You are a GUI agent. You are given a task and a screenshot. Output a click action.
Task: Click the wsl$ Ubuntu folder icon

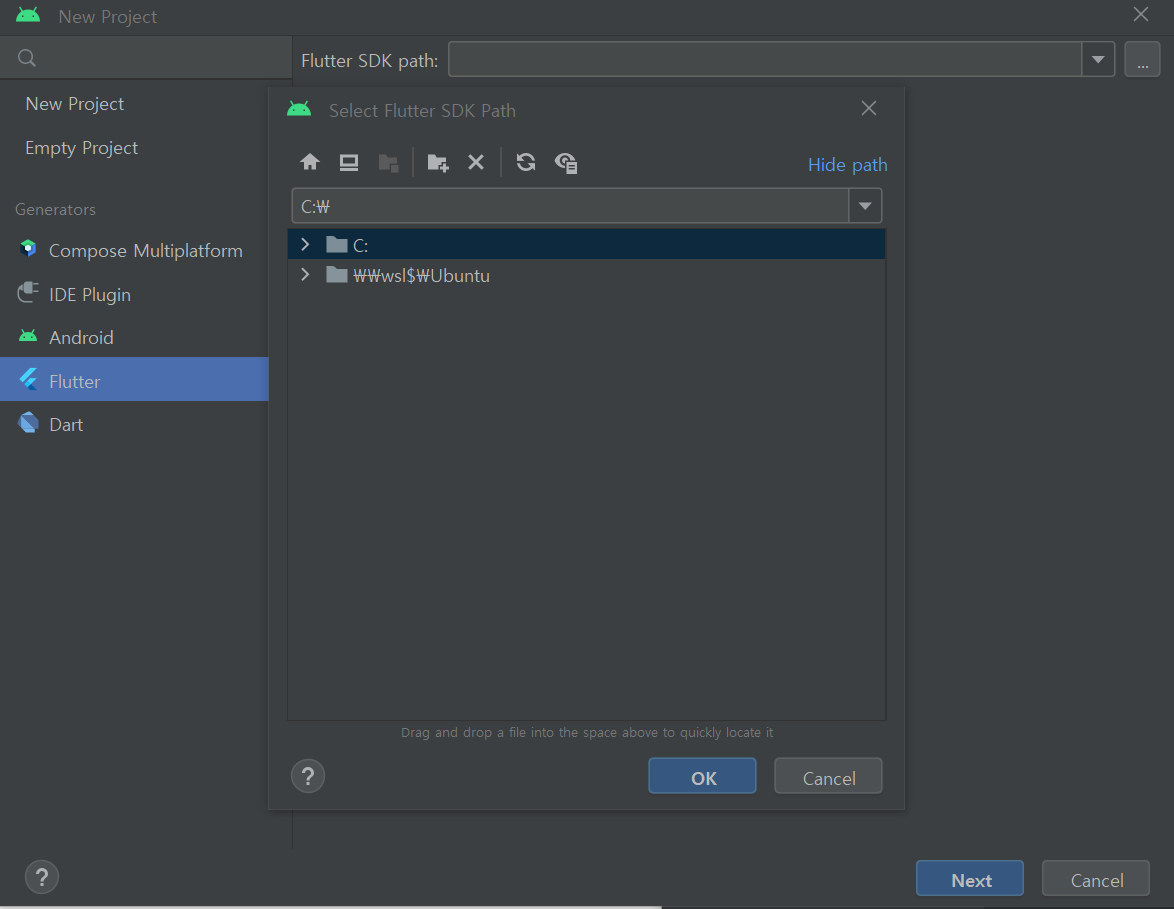(x=337, y=275)
